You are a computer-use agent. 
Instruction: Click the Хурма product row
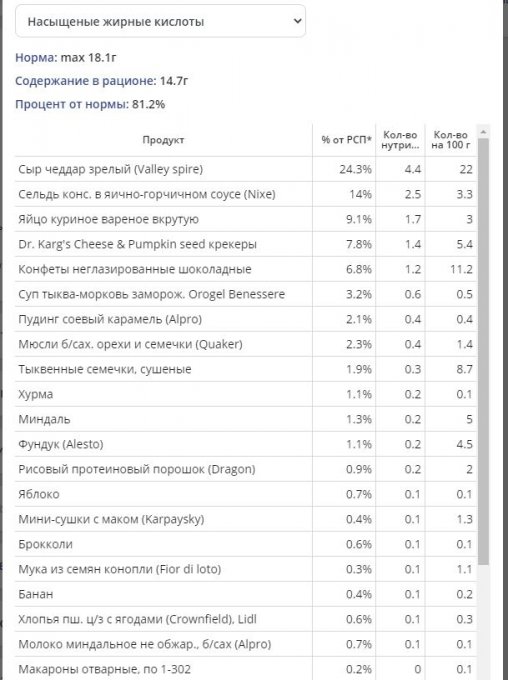(x=246, y=394)
